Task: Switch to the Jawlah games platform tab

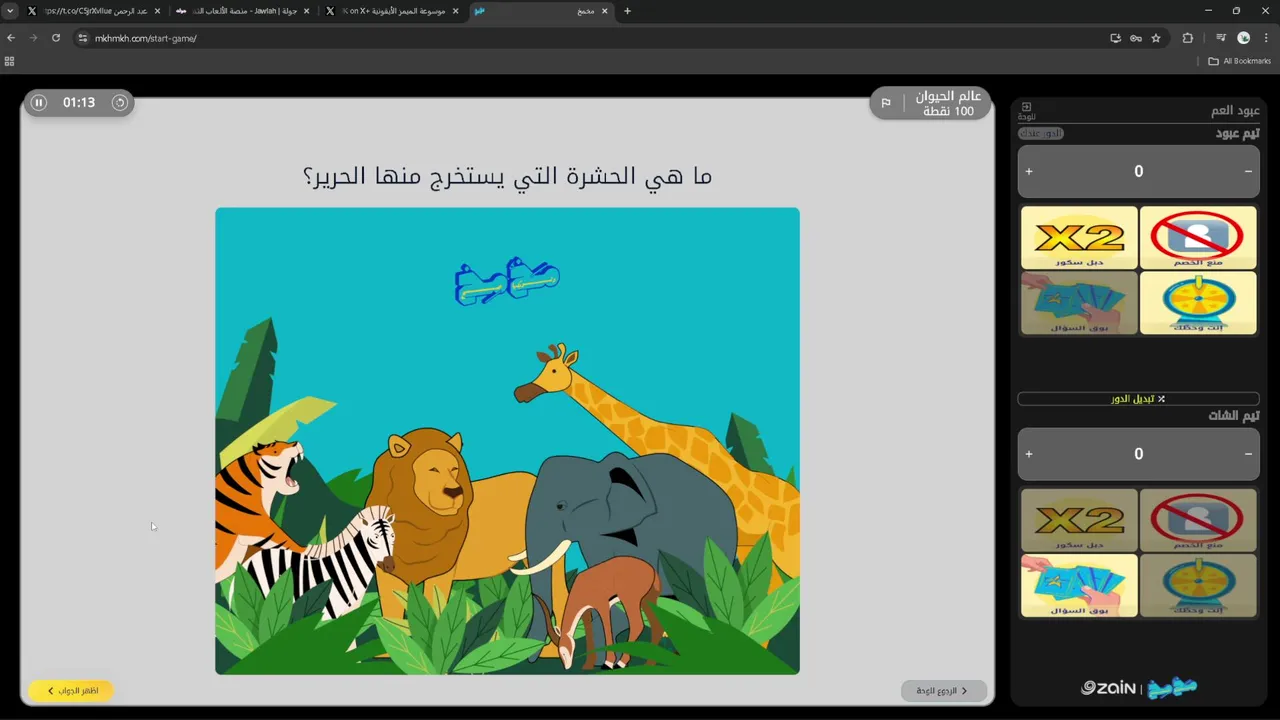Action: click(241, 11)
